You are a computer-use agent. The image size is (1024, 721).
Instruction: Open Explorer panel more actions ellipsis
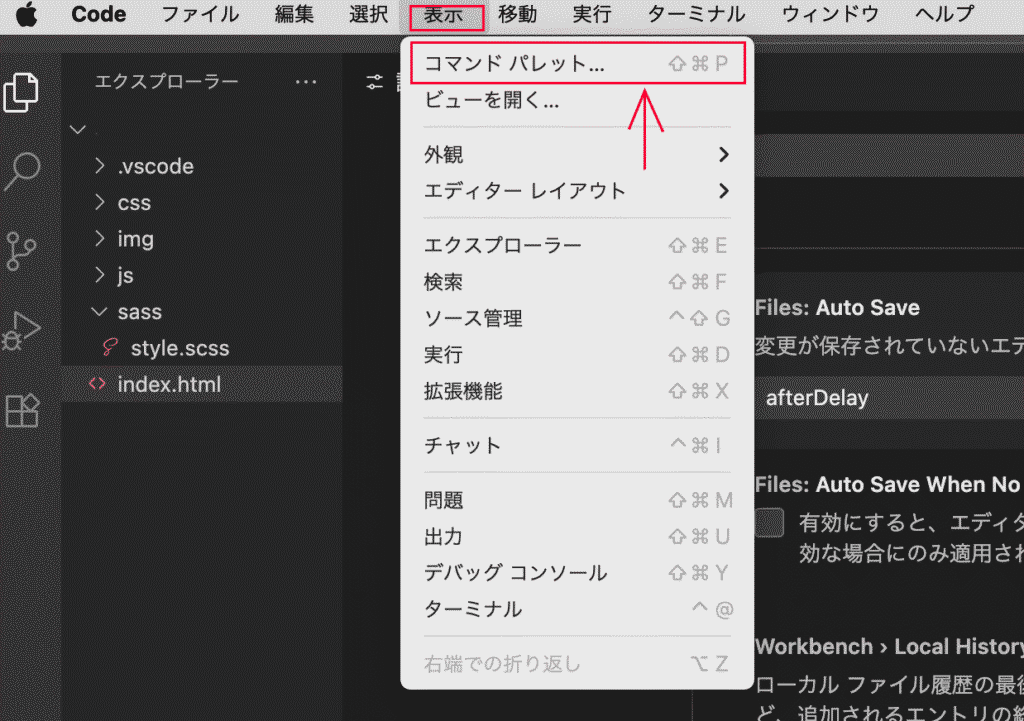point(306,82)
